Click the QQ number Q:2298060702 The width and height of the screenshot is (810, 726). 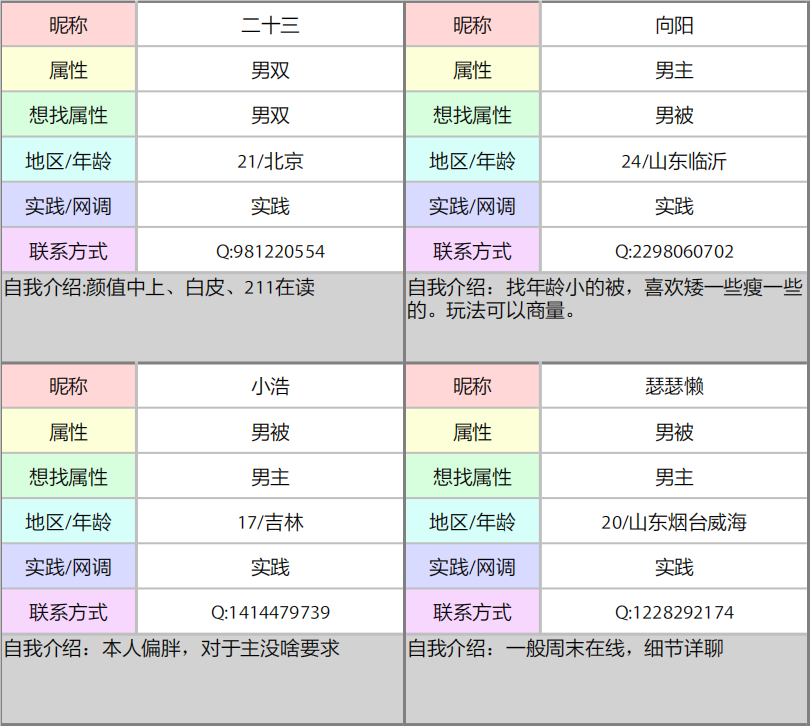(x=675, y=250)
